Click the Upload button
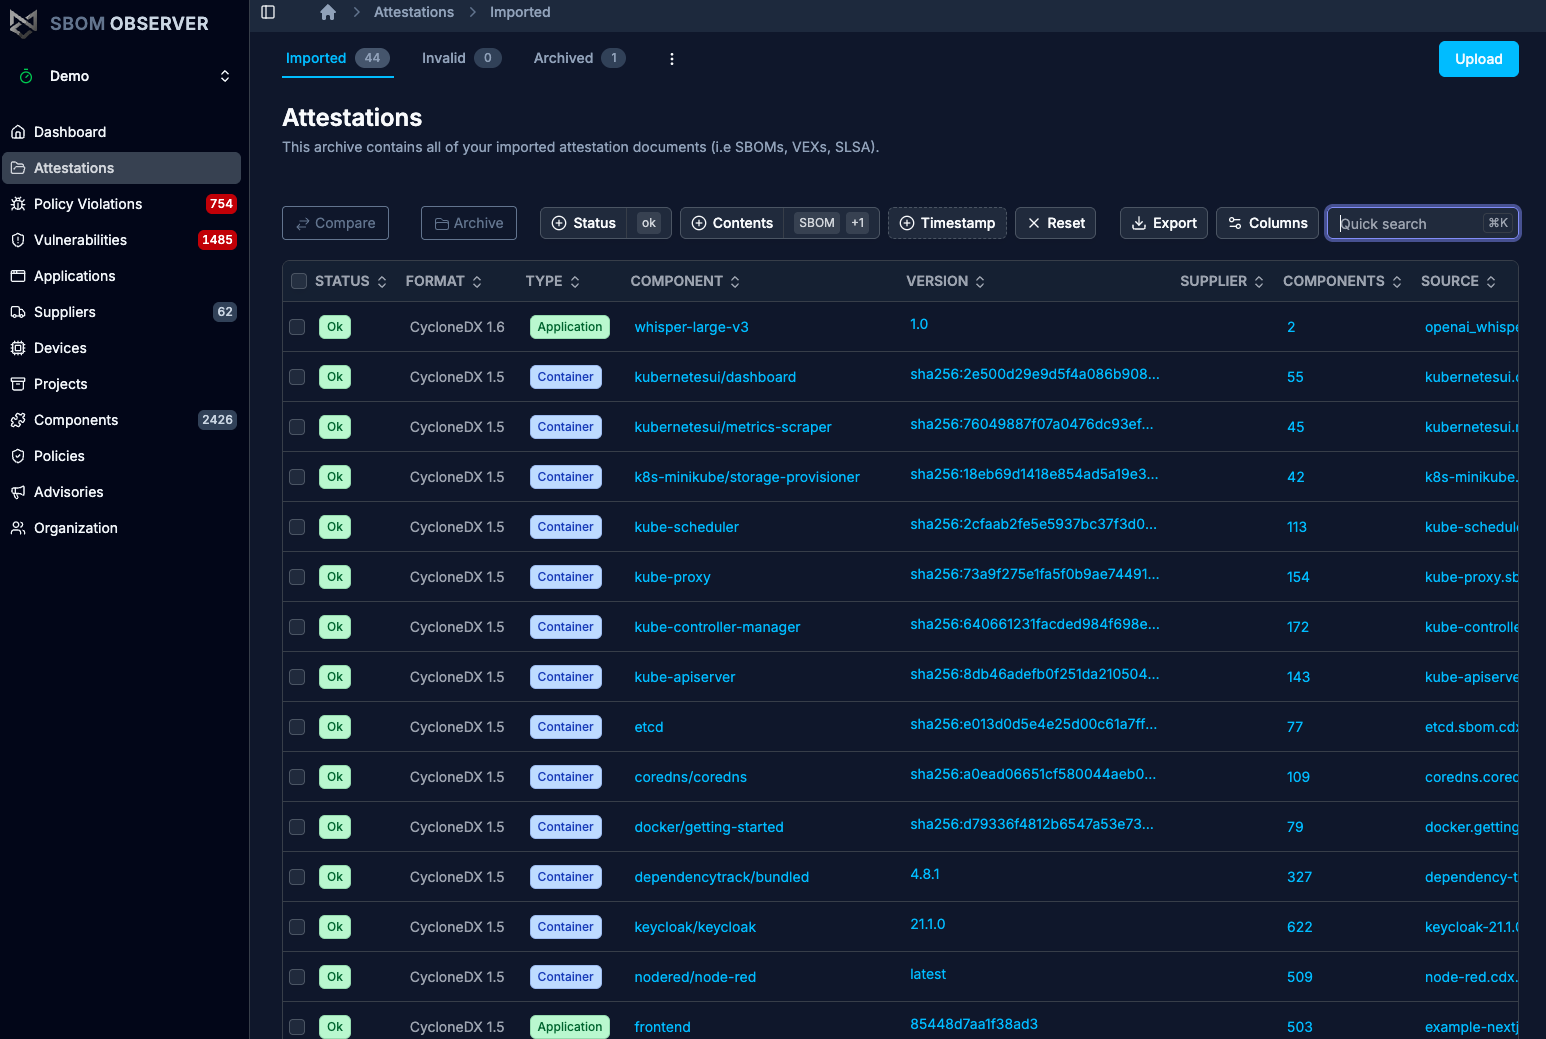Screen dimensions: 1546x1039 click(1479, 59)
